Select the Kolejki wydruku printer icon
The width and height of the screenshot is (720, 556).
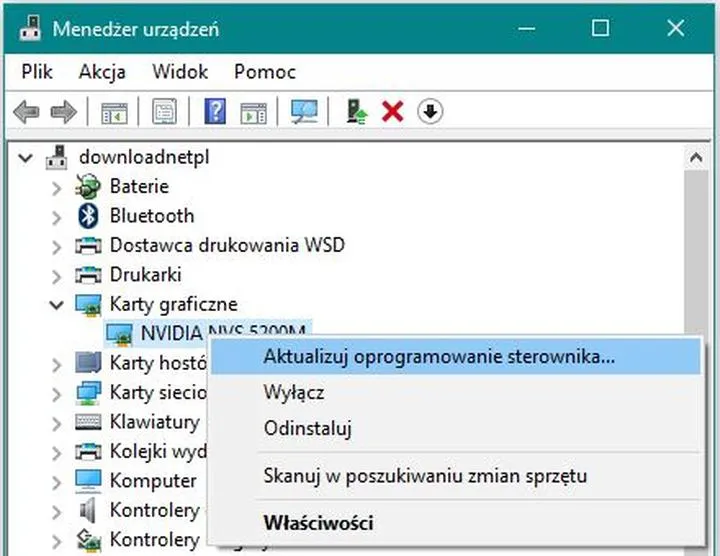(88, 451)
